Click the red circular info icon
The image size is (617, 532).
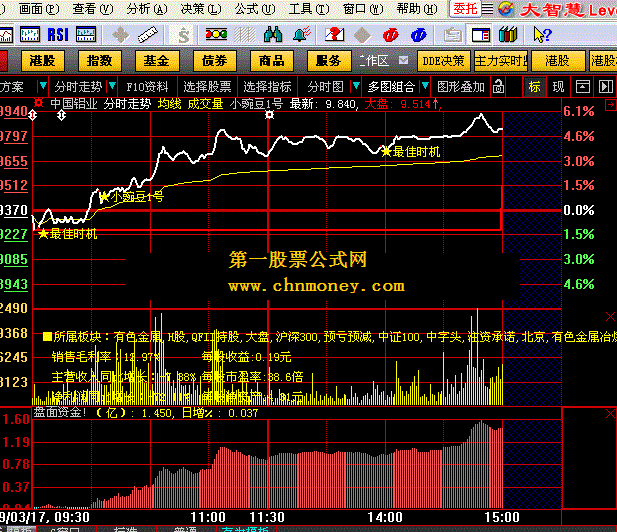pos(390,35)
